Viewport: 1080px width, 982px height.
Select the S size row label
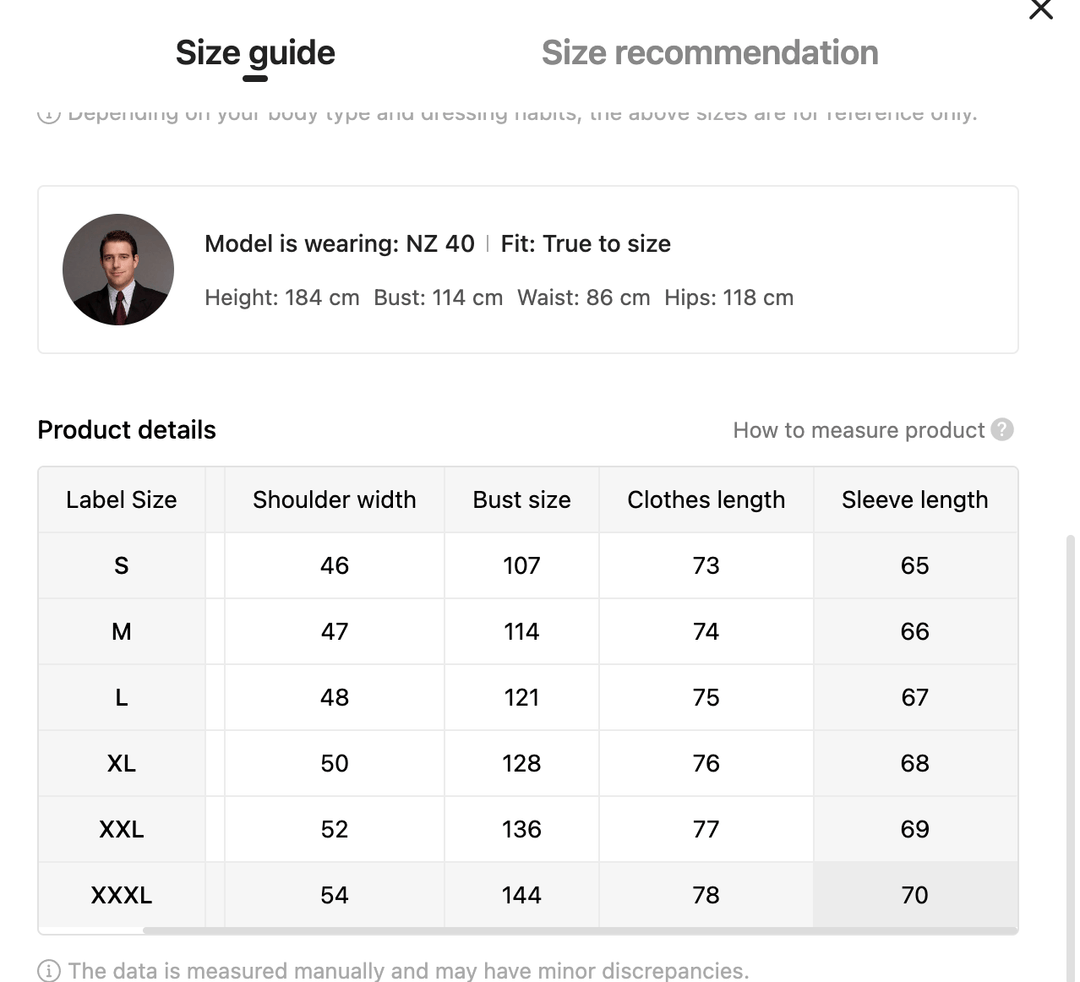pyautogui.click(x=121, y=566)
